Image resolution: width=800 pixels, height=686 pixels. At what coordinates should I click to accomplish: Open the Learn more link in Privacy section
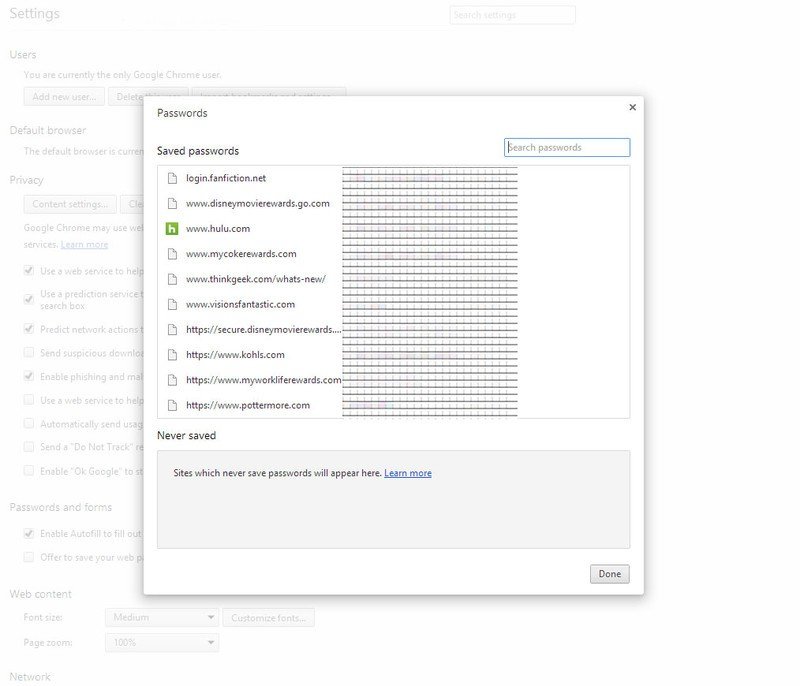coord(84,244)
